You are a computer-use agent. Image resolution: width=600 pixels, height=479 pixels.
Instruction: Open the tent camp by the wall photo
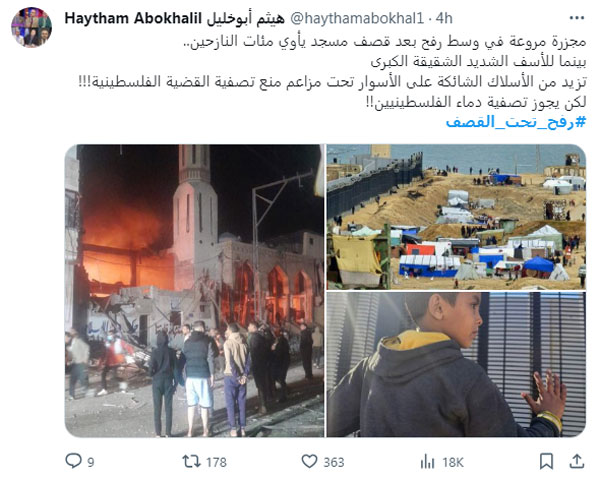point(456,217)
